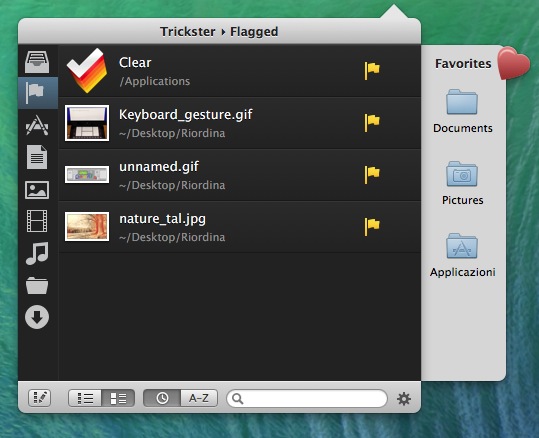Viewport: 539px width, 438px height.
Task: Show the Folders filter in sidebar
Action: [x=37, y=285]
